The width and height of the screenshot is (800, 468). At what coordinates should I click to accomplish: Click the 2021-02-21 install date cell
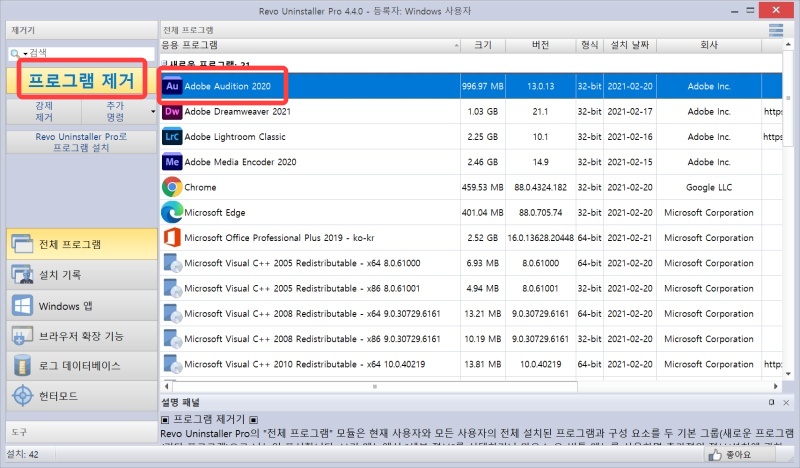pos(630,238)
